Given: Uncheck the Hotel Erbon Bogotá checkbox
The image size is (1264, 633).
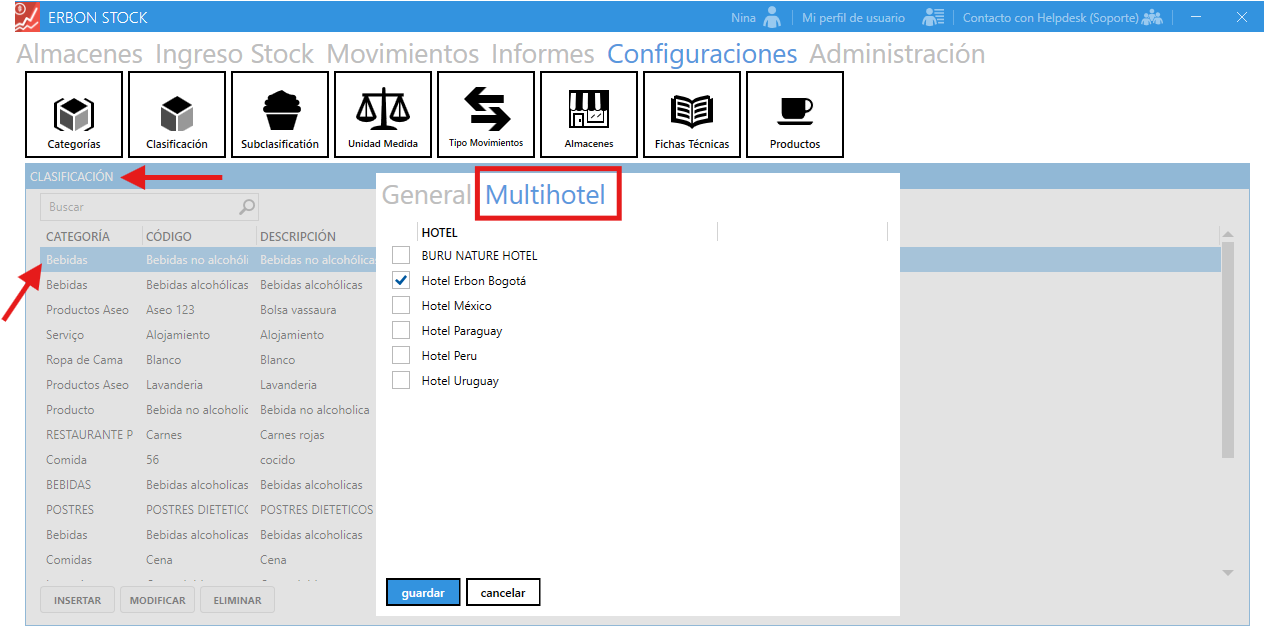Looking at the screenshot, I should coord(401,281).
